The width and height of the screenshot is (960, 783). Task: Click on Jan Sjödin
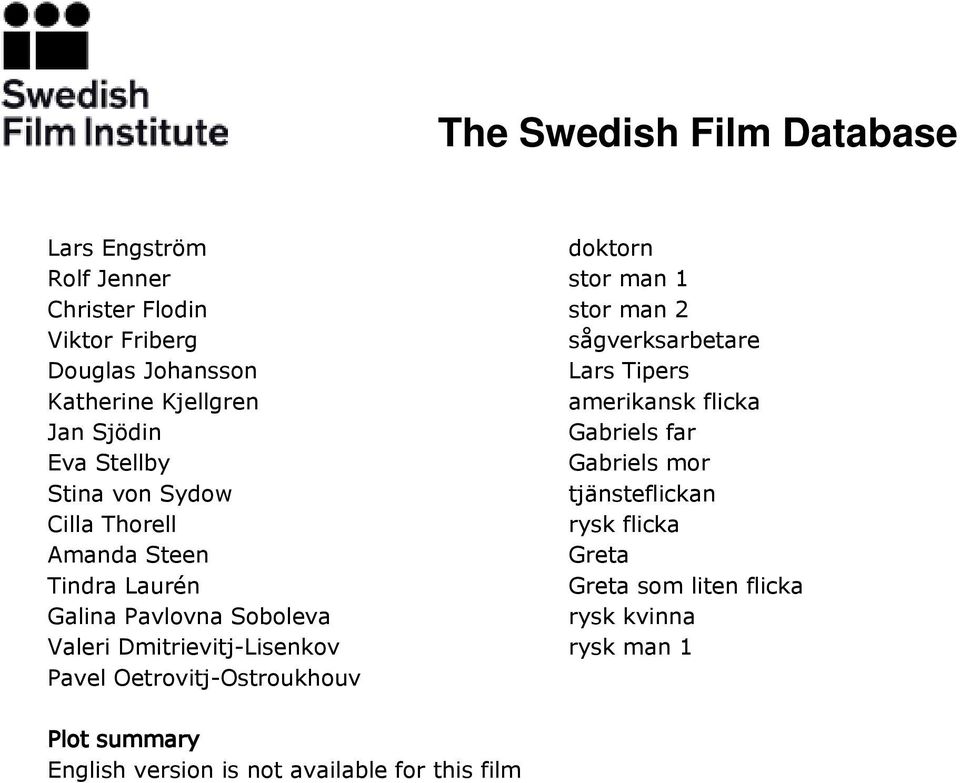tap(105, 432)
